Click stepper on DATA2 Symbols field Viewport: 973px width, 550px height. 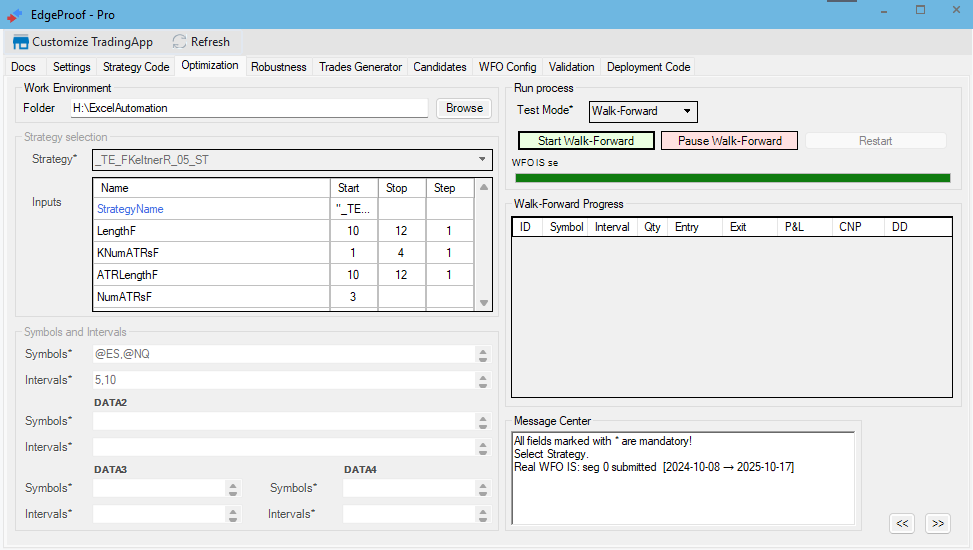pyautogui.click(x=483, y=422)
